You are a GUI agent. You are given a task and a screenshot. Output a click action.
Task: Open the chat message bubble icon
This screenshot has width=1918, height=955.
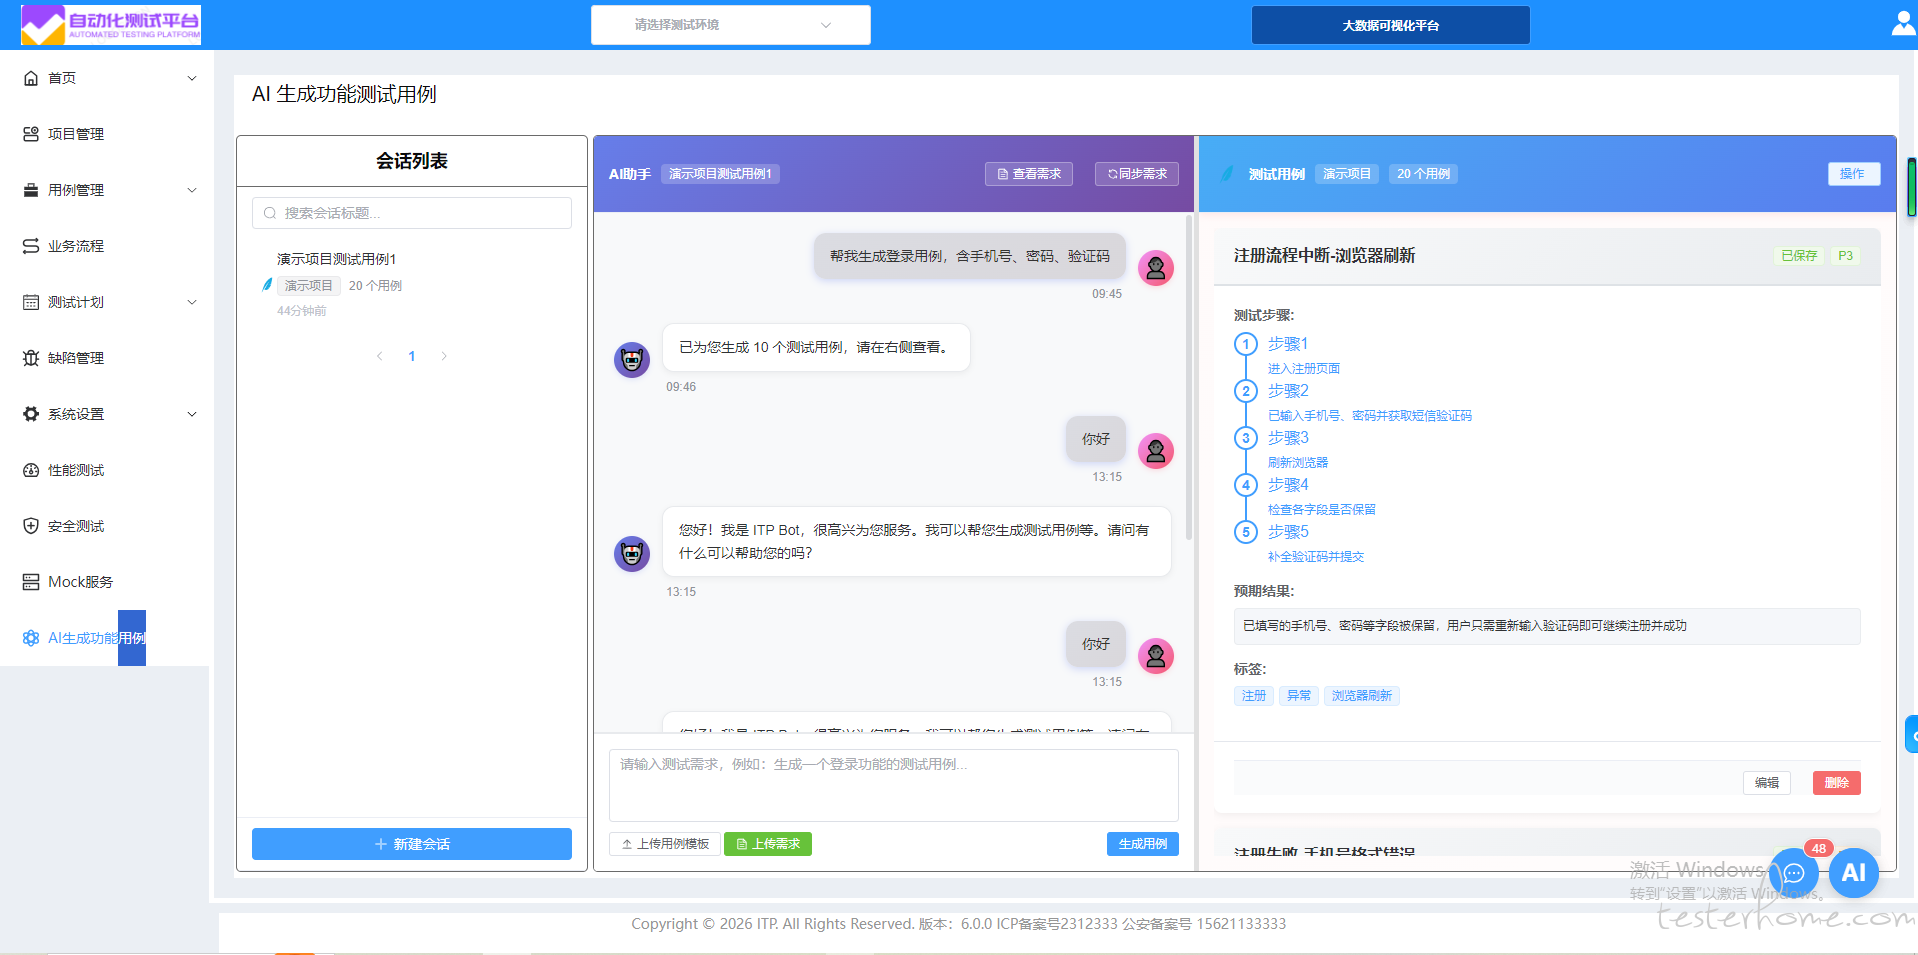point(1794,873)
